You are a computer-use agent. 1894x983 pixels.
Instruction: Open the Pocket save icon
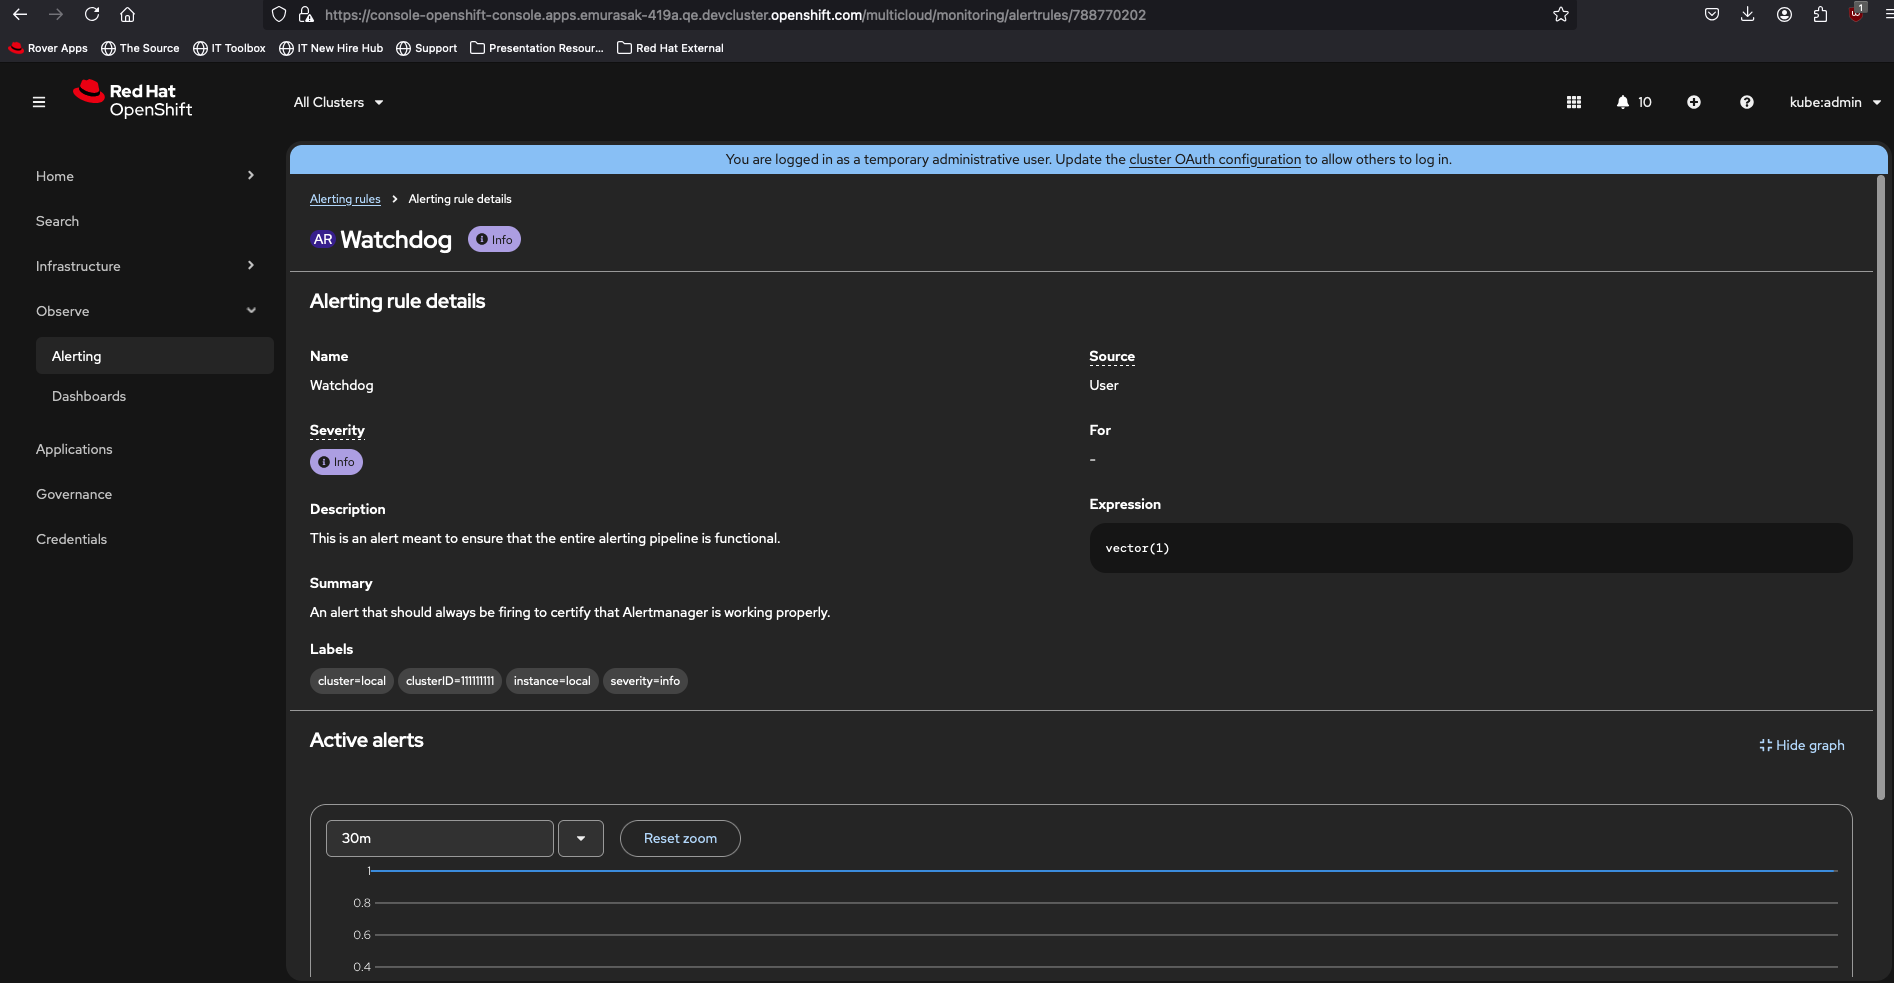point(1712,14)
